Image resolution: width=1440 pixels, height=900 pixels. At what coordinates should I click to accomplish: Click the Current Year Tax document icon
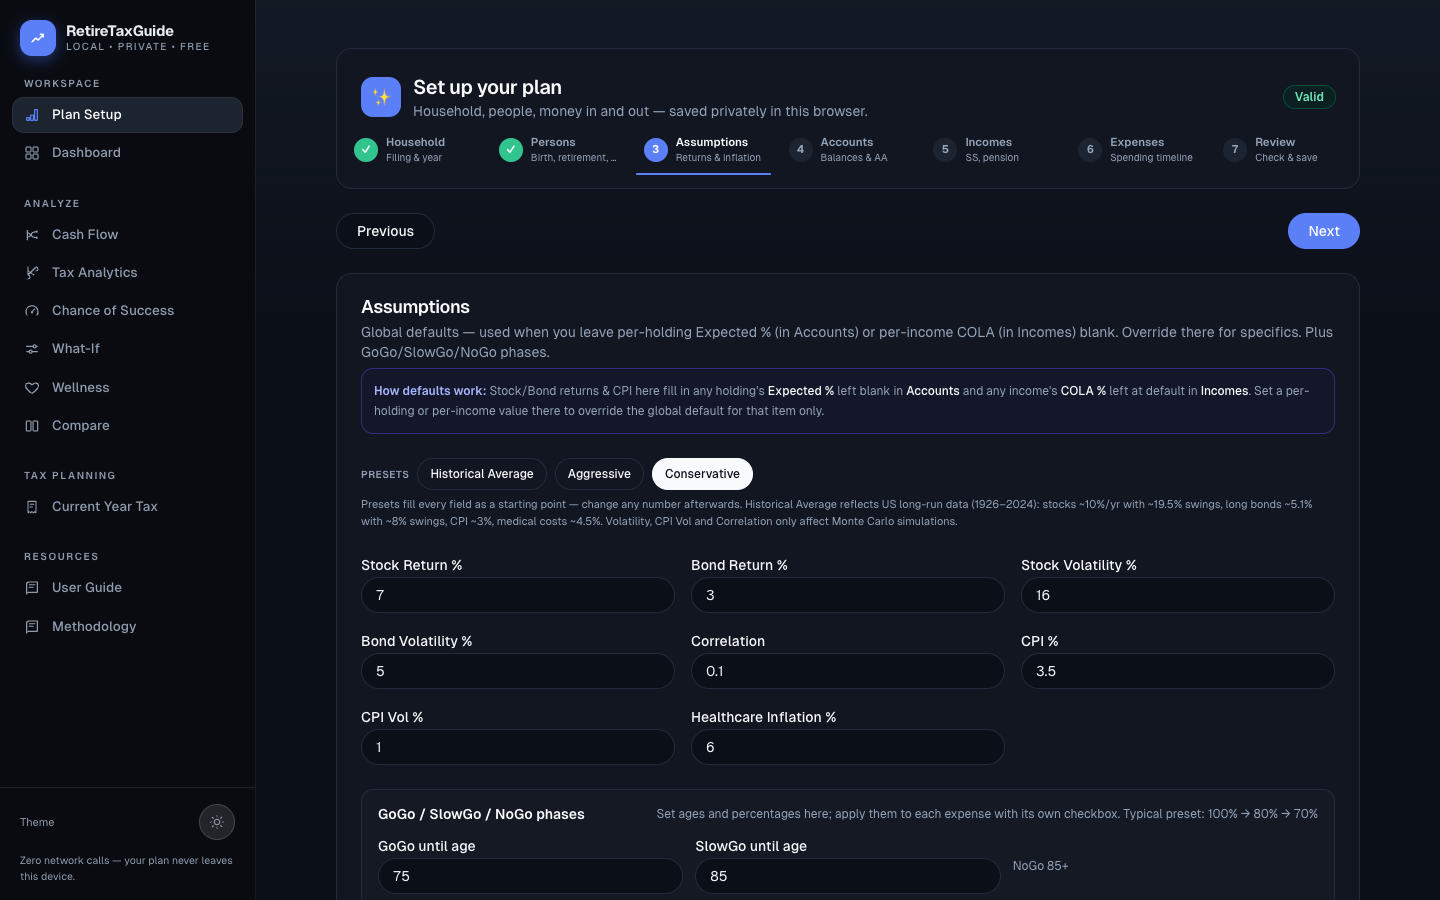click(x=32, y=507)
